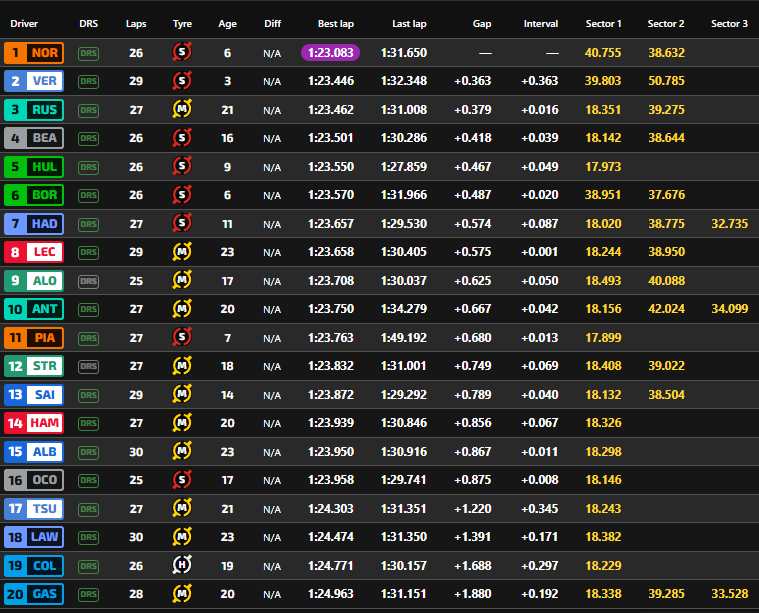Click the purple fastest lap 1:23.083 badge

coord(331,53)
